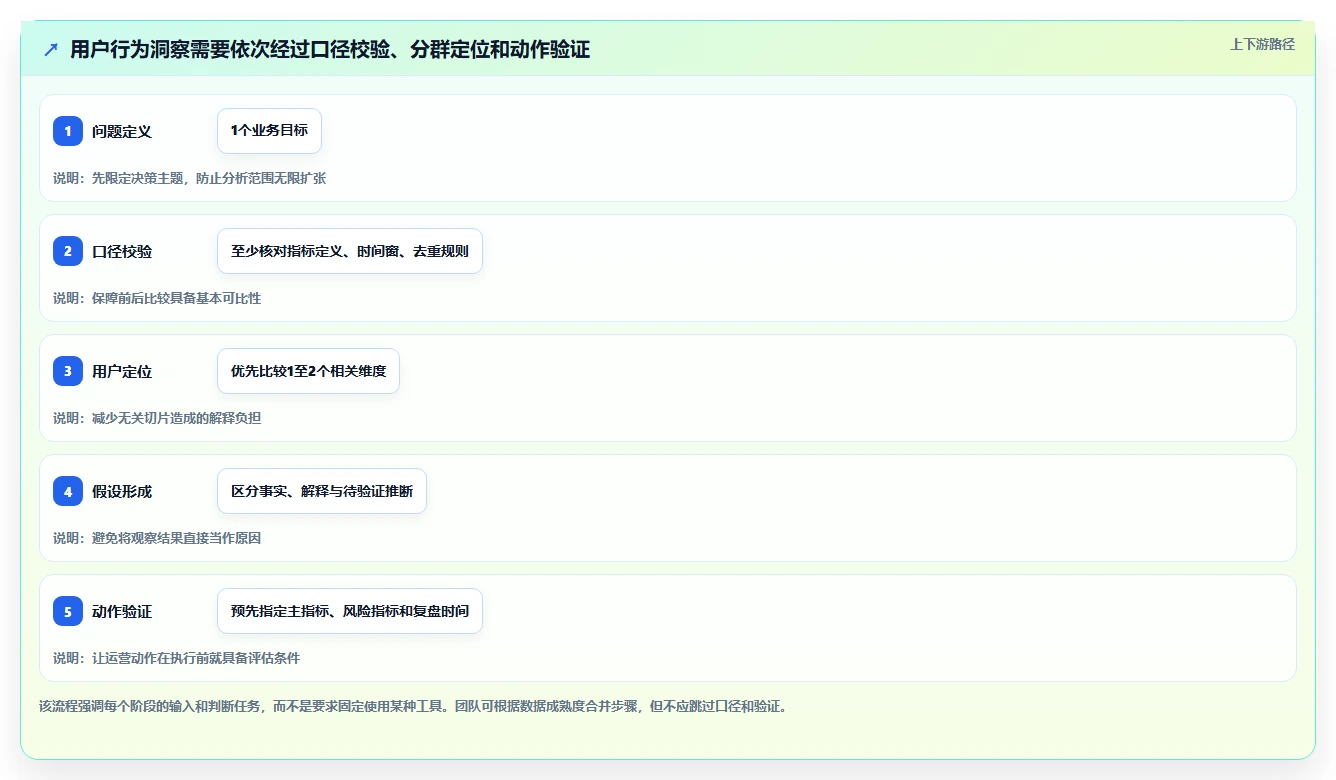Click the step 4 number badge
The image size is (1336, 780).
pyautogui.click(x=68, y=491)
